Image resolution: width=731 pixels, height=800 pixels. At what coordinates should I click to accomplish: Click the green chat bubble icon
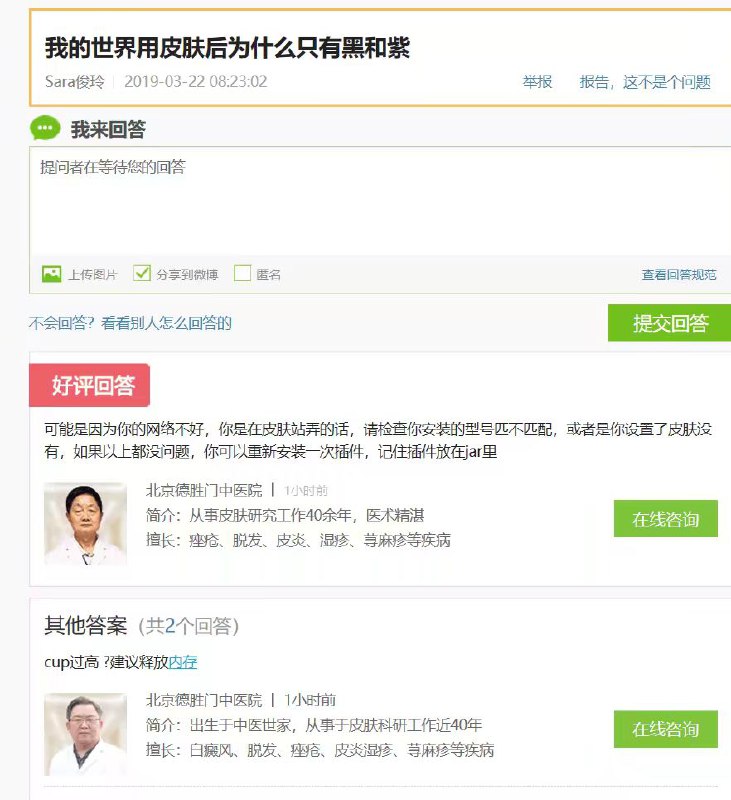(x=45, y=128)
